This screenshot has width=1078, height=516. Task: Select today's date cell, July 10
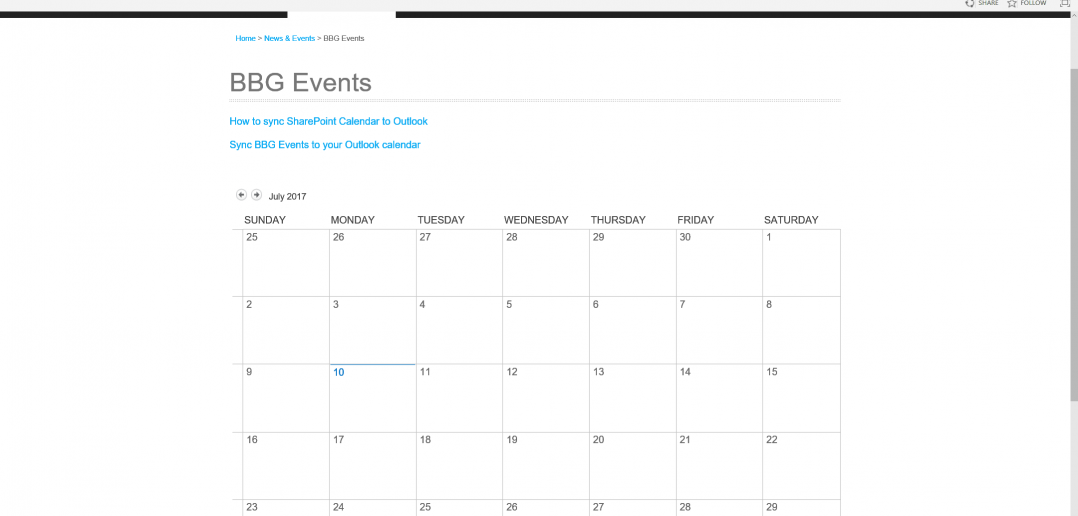coord(373,399)
